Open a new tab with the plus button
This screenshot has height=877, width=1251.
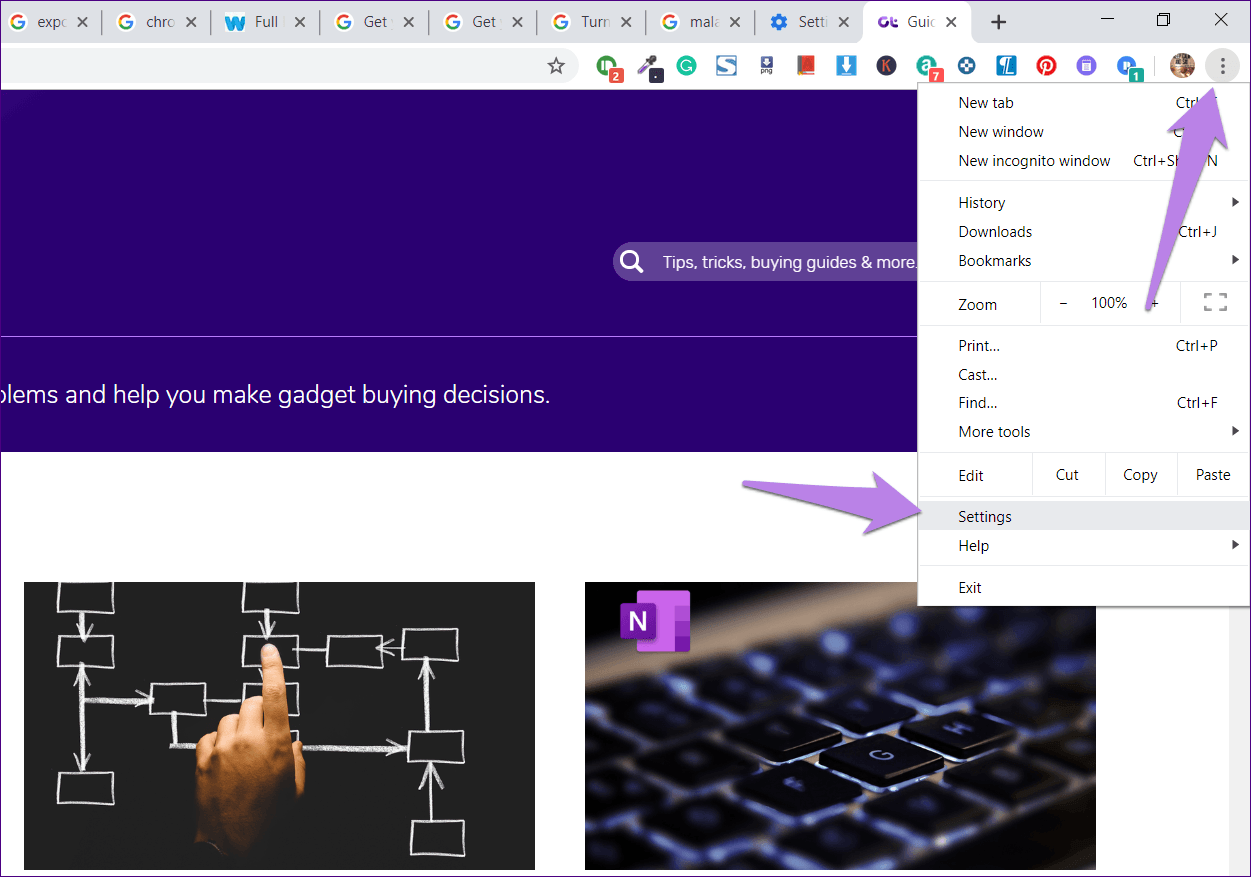998,22
